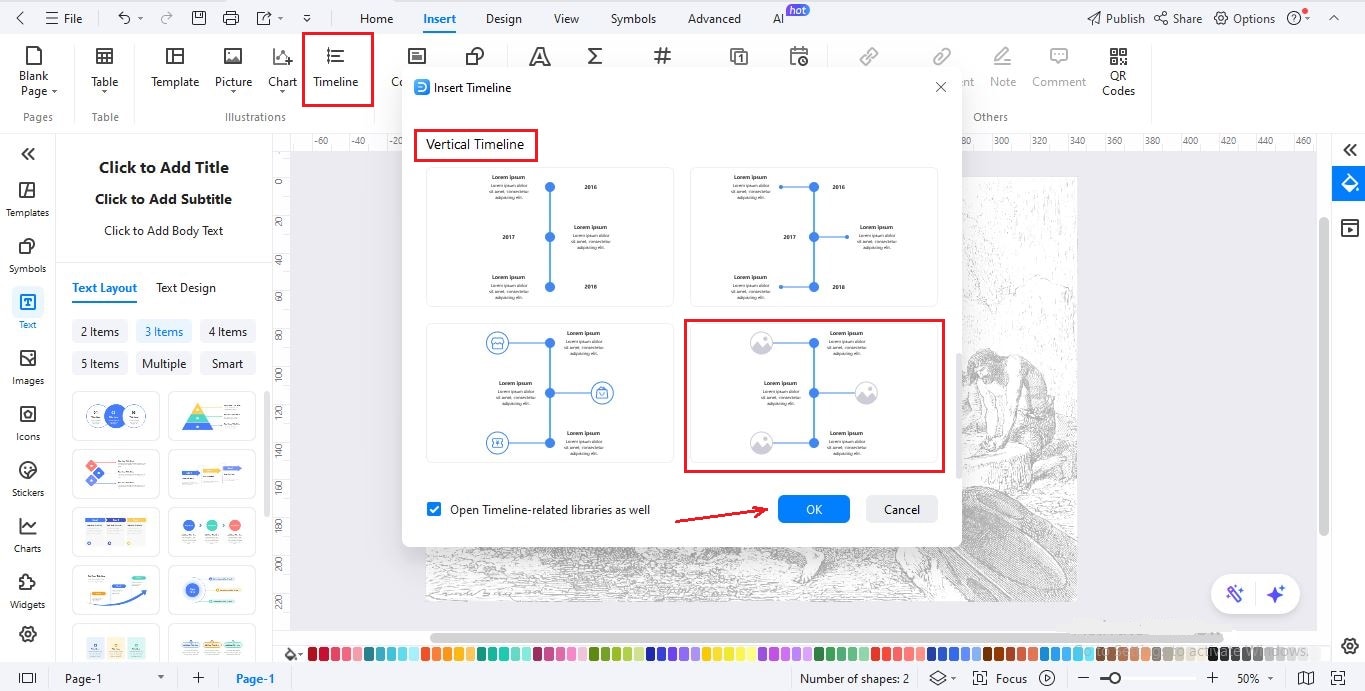
Task: Insert a Blank Page
Action: pos(34,70)
